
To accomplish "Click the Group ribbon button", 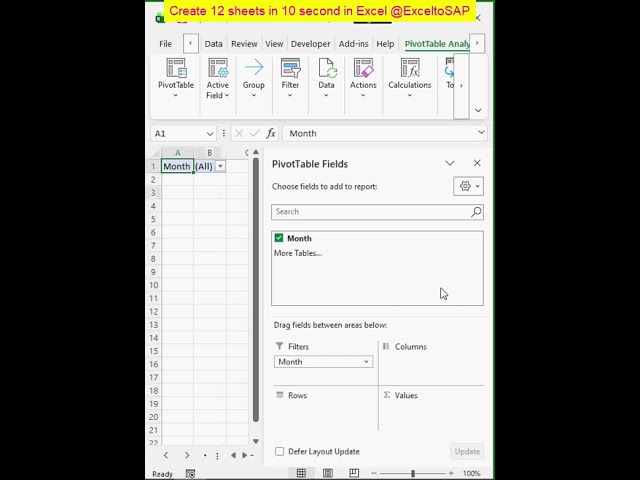I will click(253, 78).
